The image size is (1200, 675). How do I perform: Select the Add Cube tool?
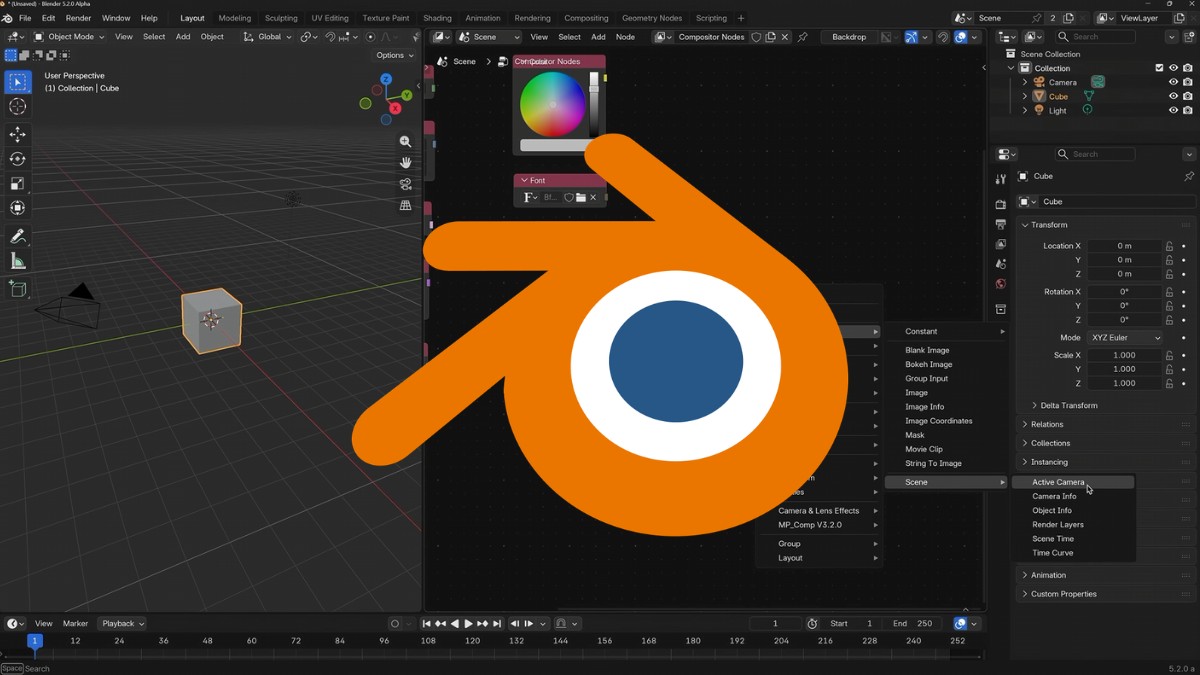(x=18, y=289)
